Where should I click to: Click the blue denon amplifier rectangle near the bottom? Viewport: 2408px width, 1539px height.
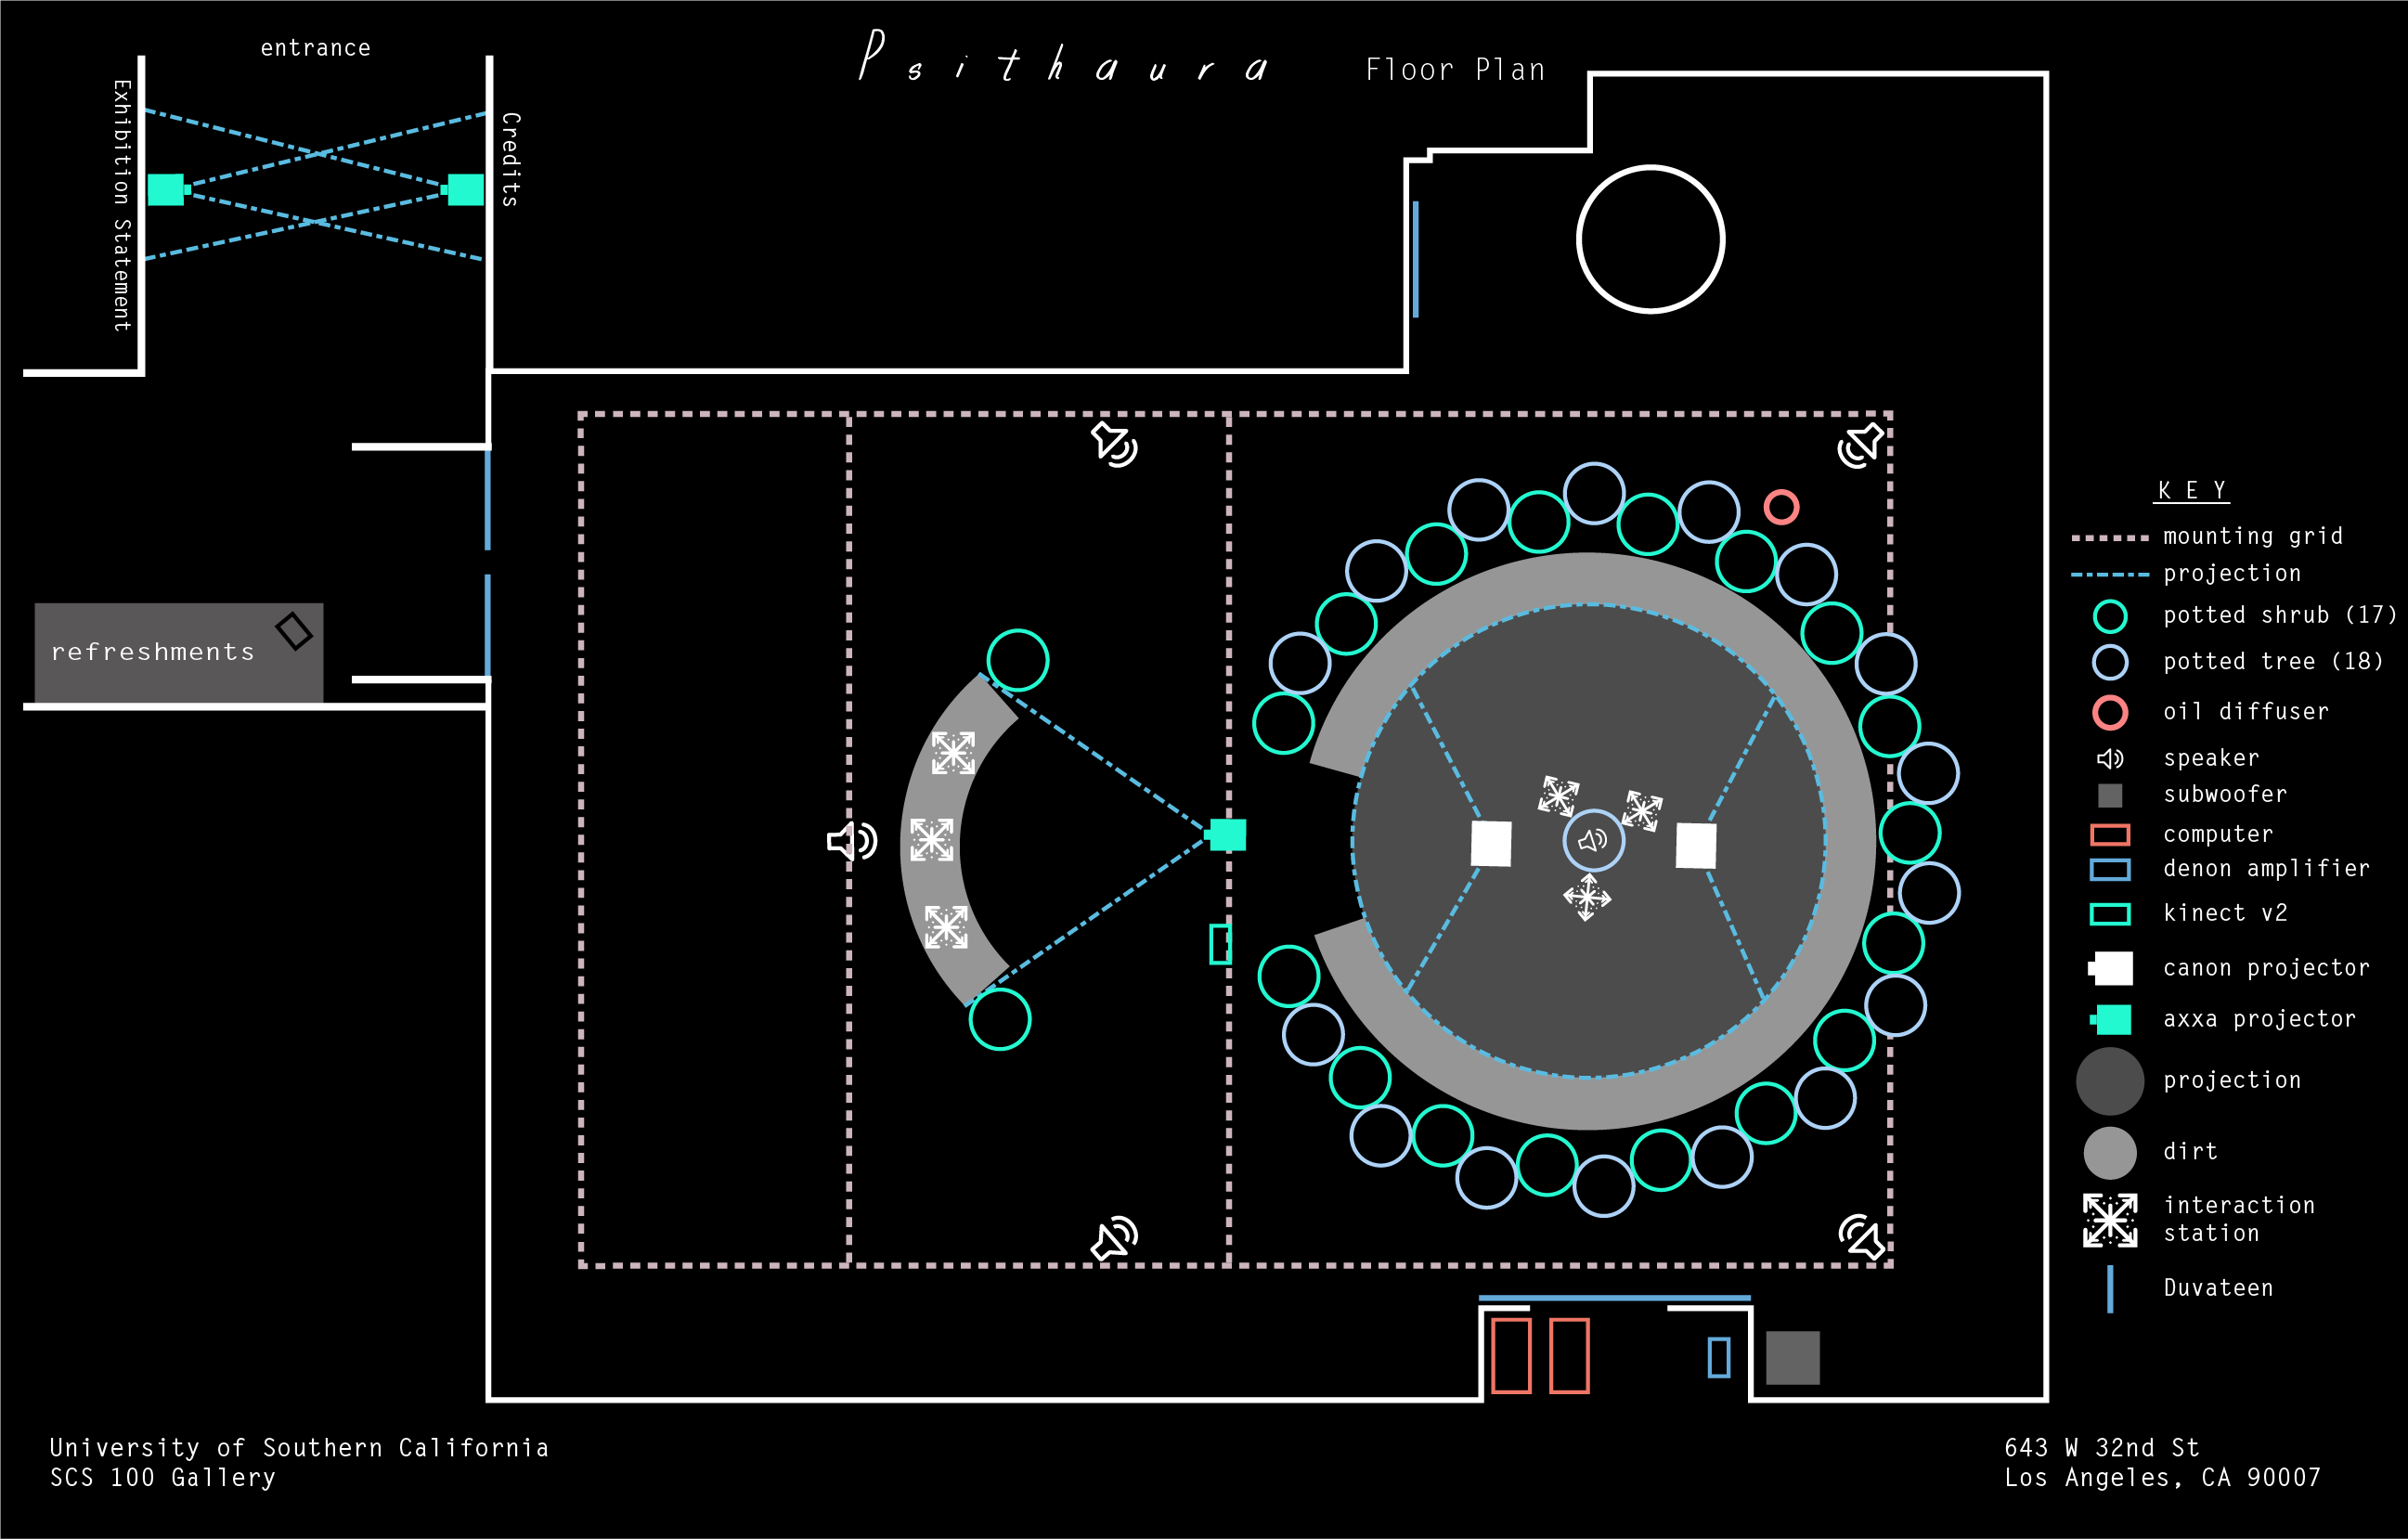[x=1718, y=1357]
